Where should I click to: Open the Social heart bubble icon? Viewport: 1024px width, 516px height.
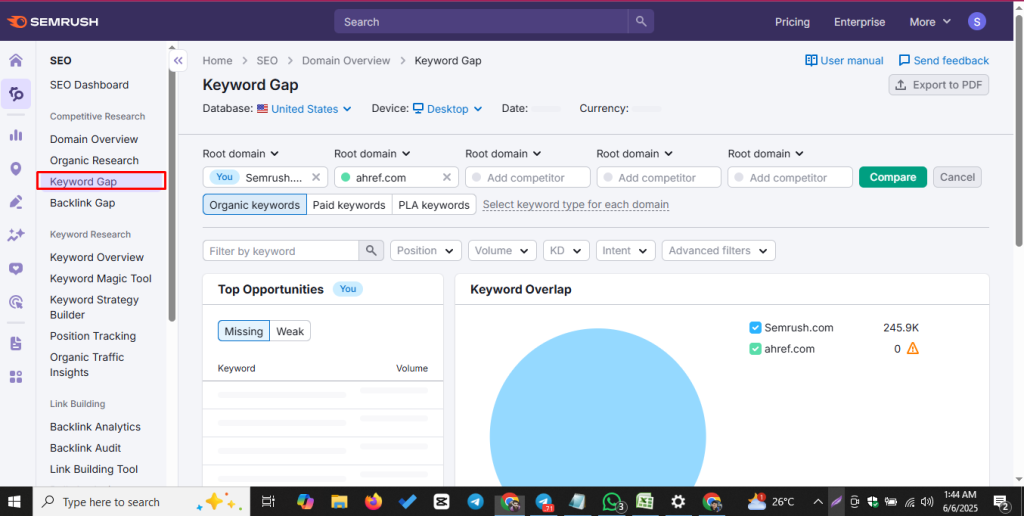16,268
